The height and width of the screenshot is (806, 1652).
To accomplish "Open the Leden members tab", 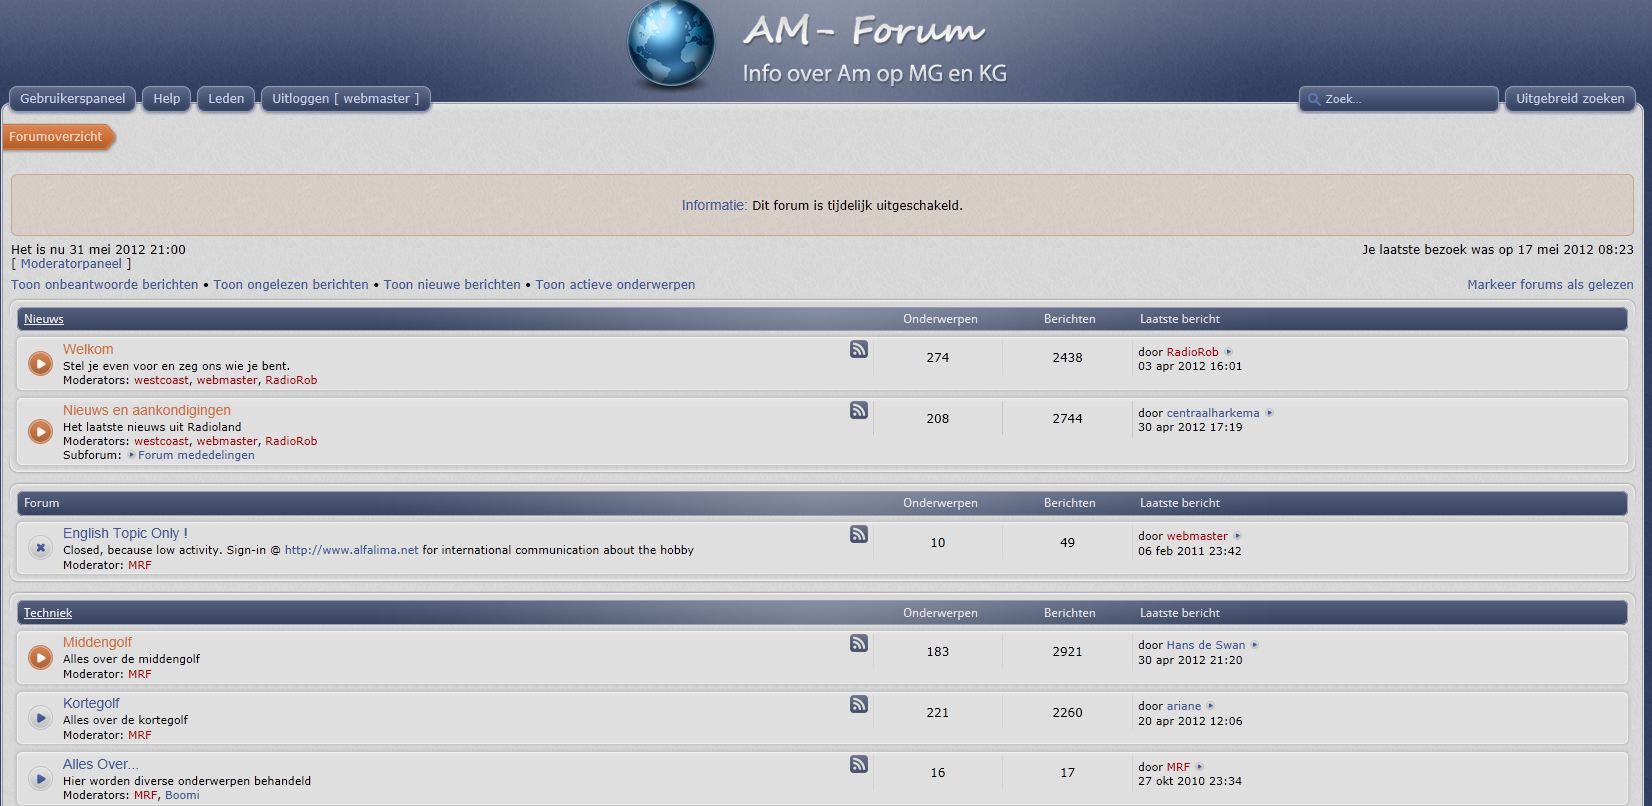I will point(226,99).
